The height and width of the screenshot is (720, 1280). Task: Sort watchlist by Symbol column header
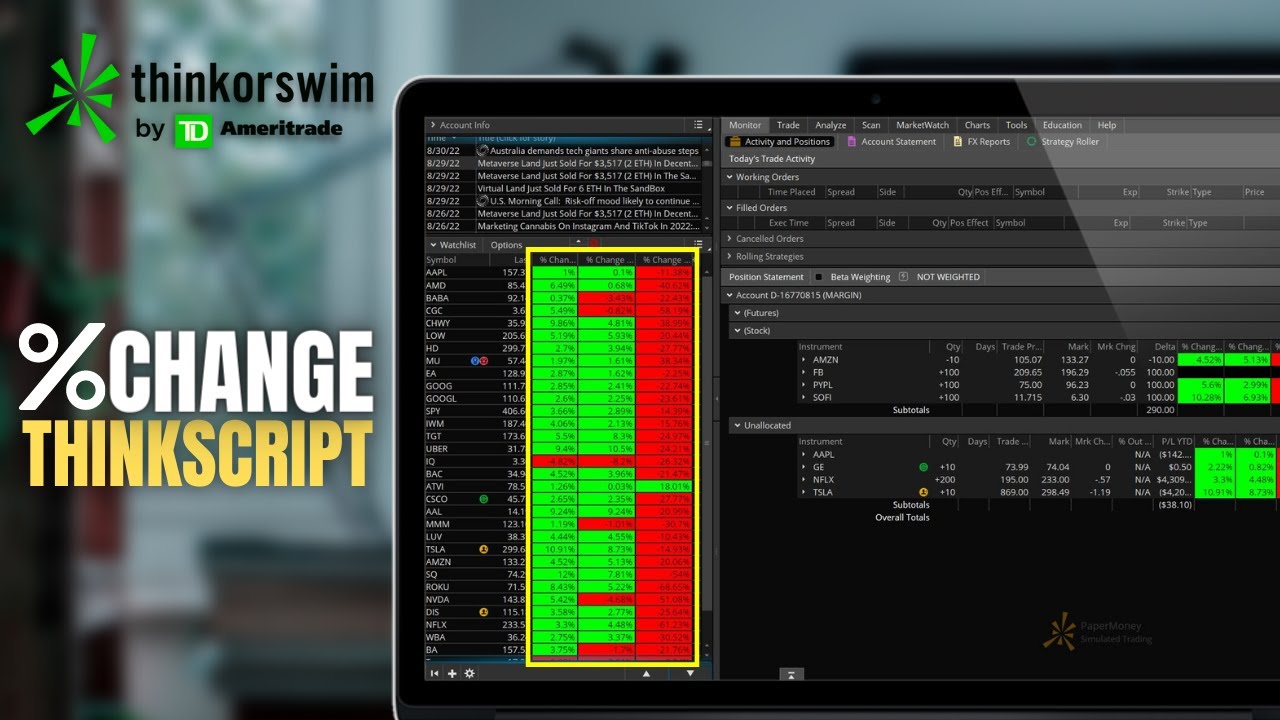[441, 260]
